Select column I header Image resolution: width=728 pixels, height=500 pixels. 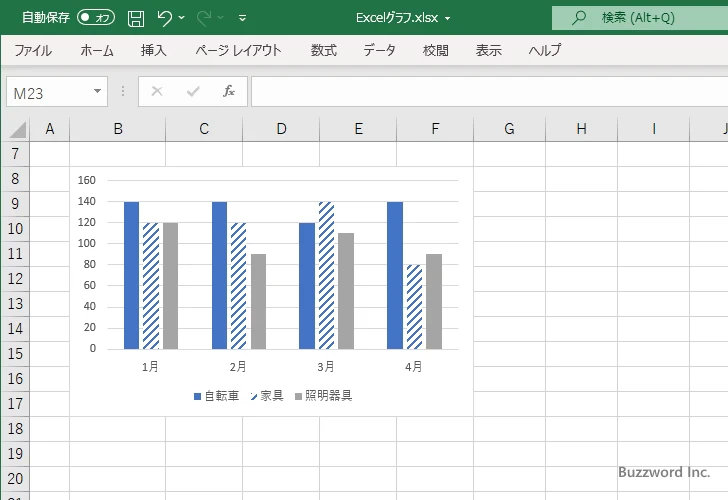pyautogui.click(x=654, y=129)
